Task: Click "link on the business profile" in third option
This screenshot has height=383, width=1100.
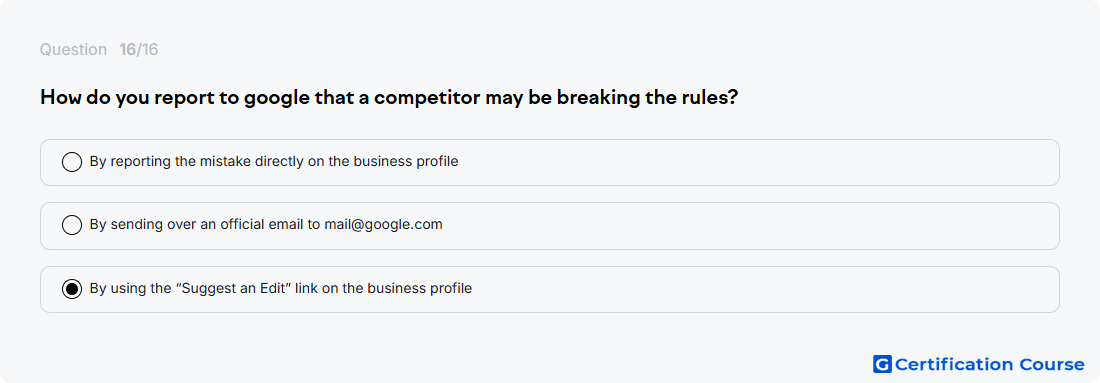Action: pyautogui.click(x=384, y=288)
